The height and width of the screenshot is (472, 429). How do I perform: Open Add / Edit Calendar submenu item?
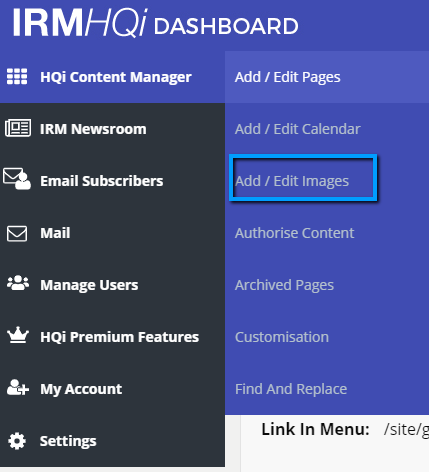pyautogui.click(x=297, y=129)
